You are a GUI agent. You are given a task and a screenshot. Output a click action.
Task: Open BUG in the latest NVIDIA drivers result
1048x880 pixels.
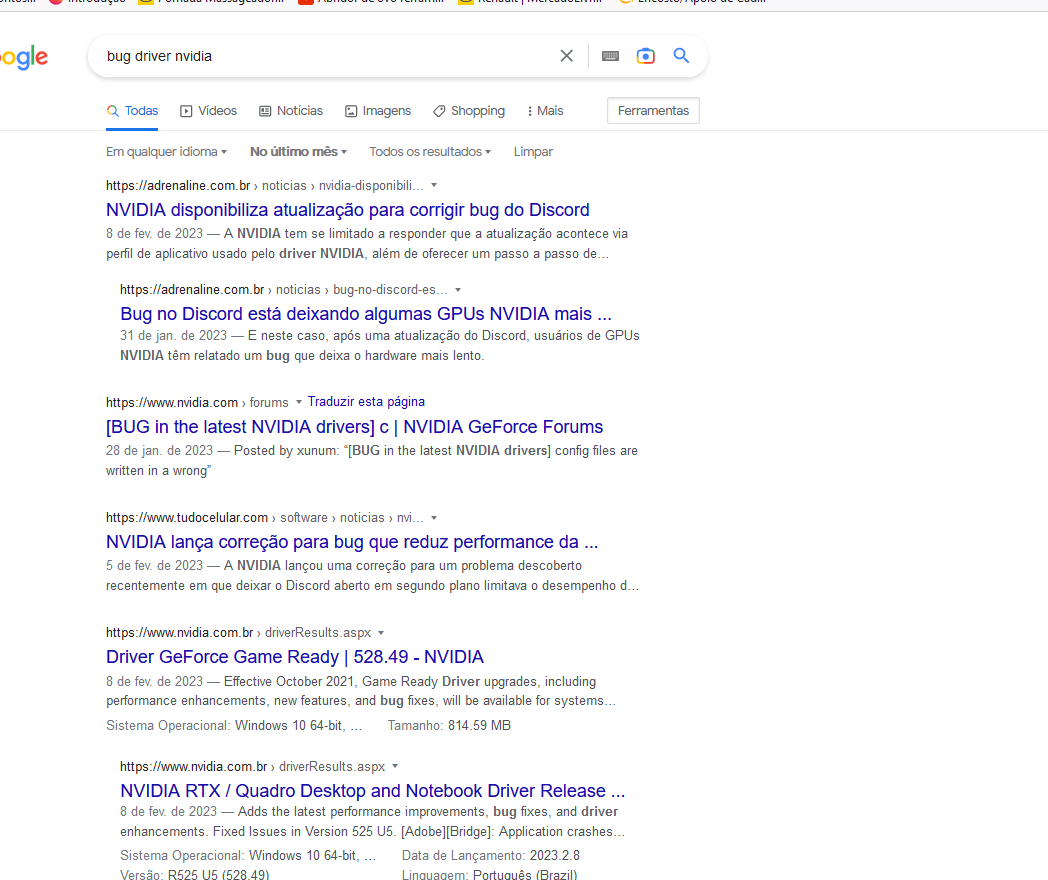[354, 426]
